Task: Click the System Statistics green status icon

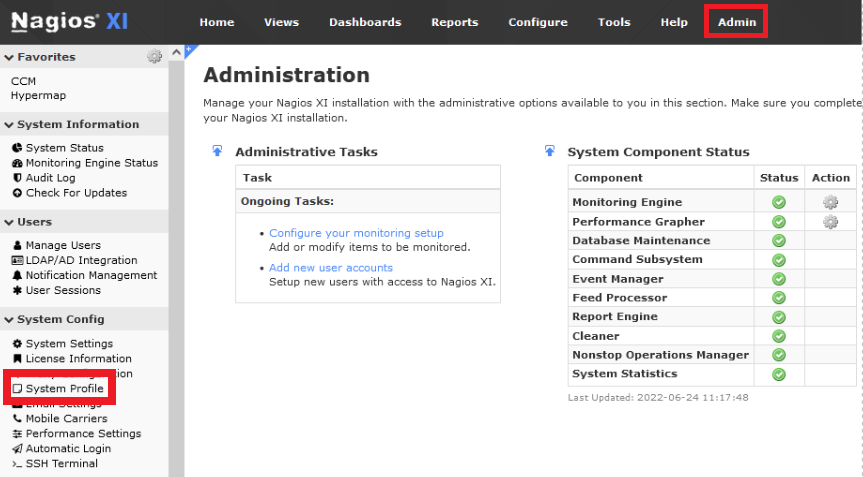Action: 779,374
